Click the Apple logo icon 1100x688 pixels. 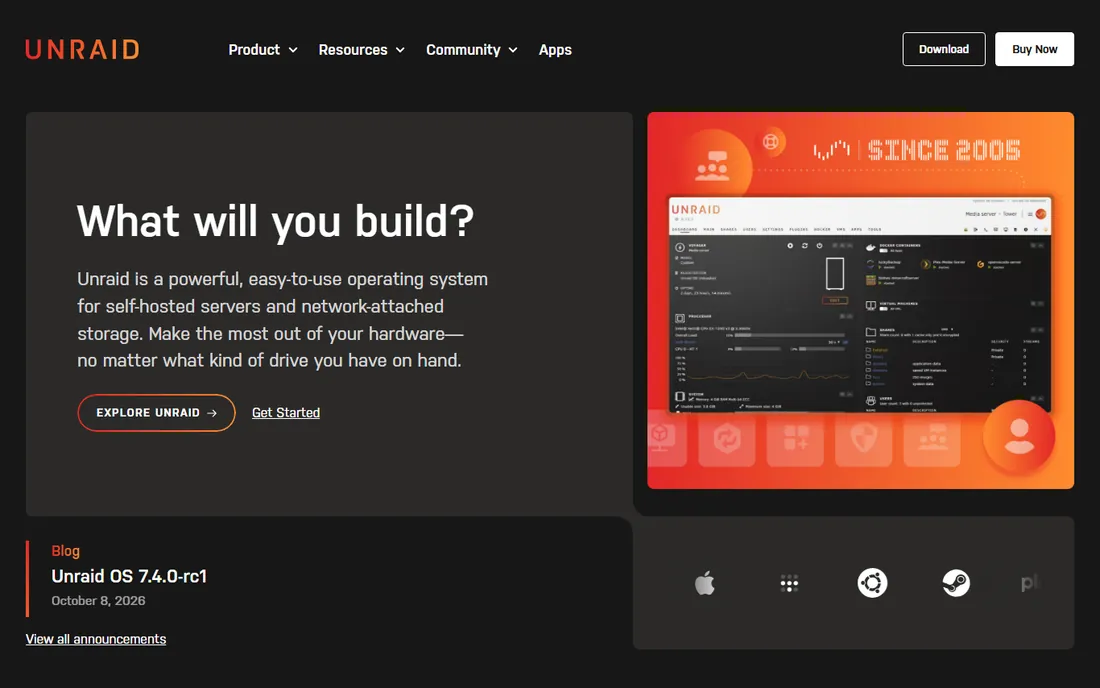click(705, 583)
